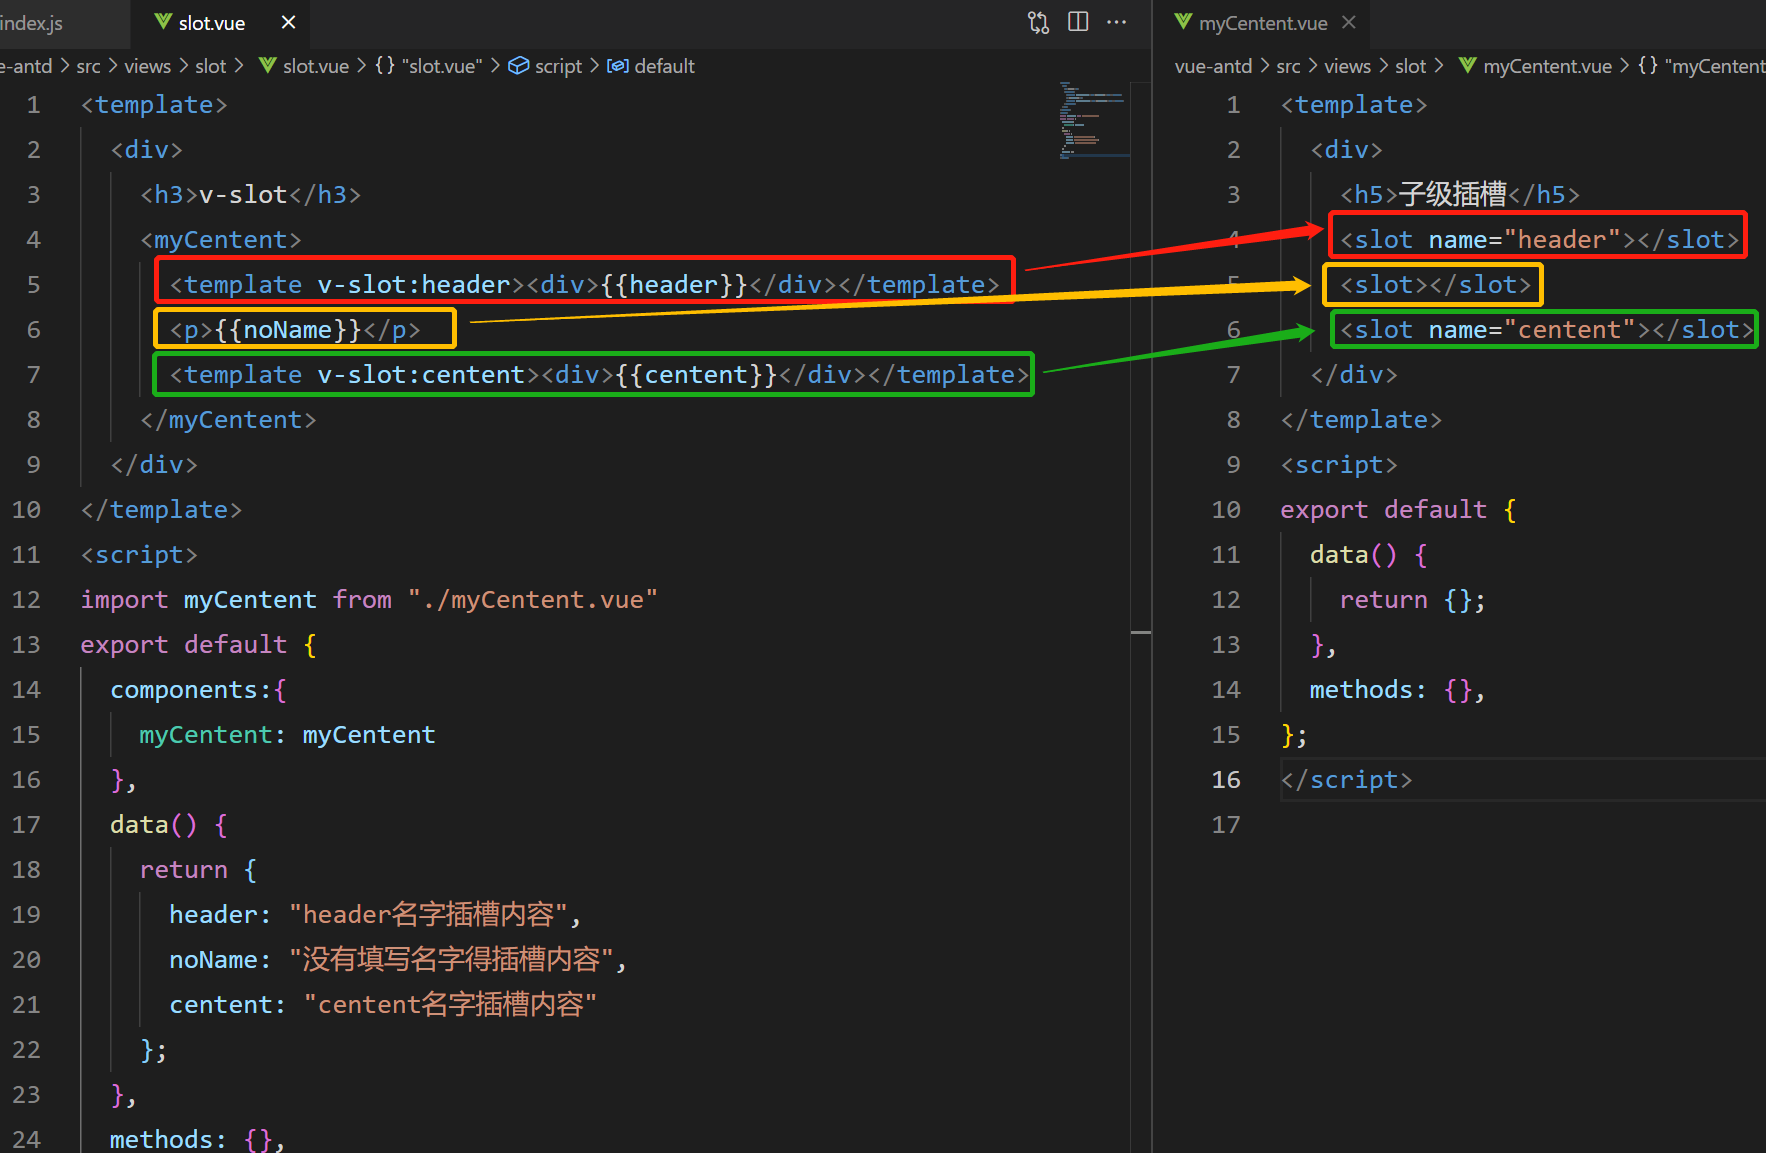The height and width of the screenshot is (1153, 1766).
Task: Click "components:{" in left editor
Action: [198, 690]
